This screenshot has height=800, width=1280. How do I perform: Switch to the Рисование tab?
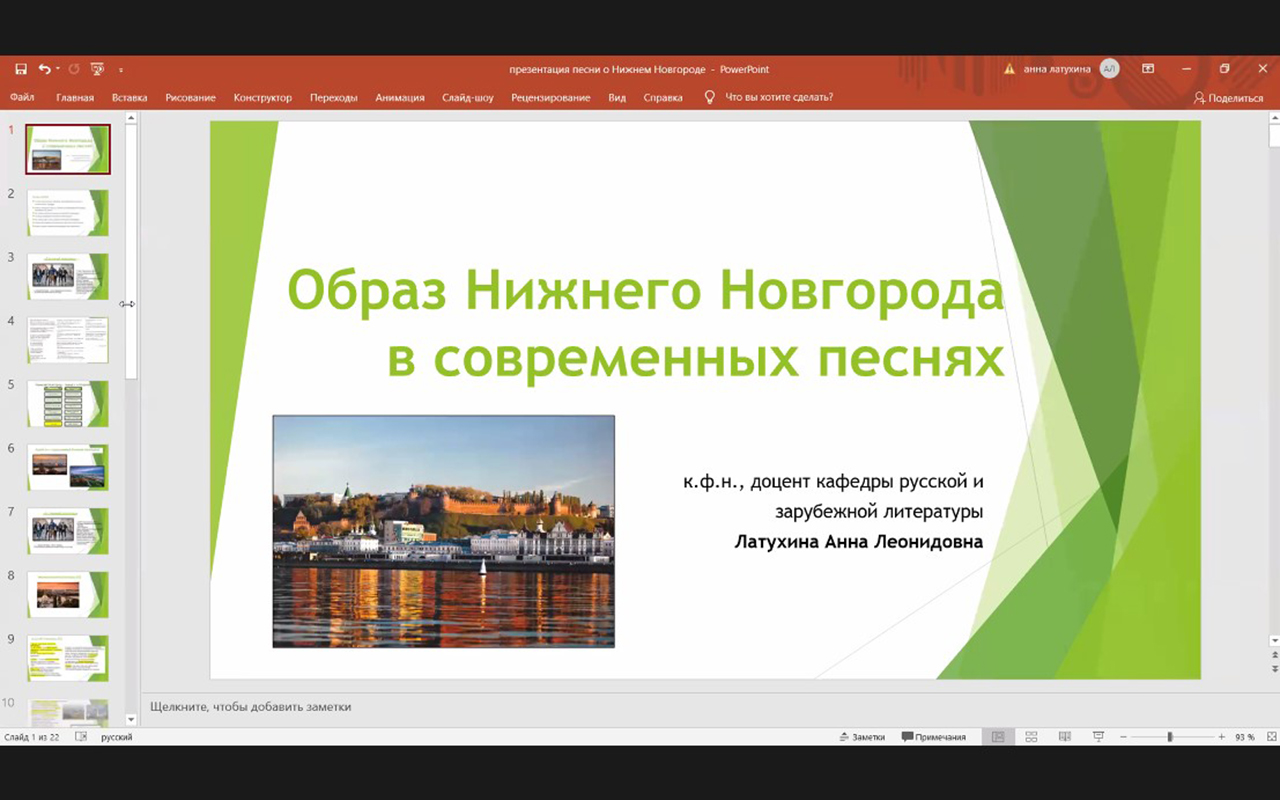190,98
